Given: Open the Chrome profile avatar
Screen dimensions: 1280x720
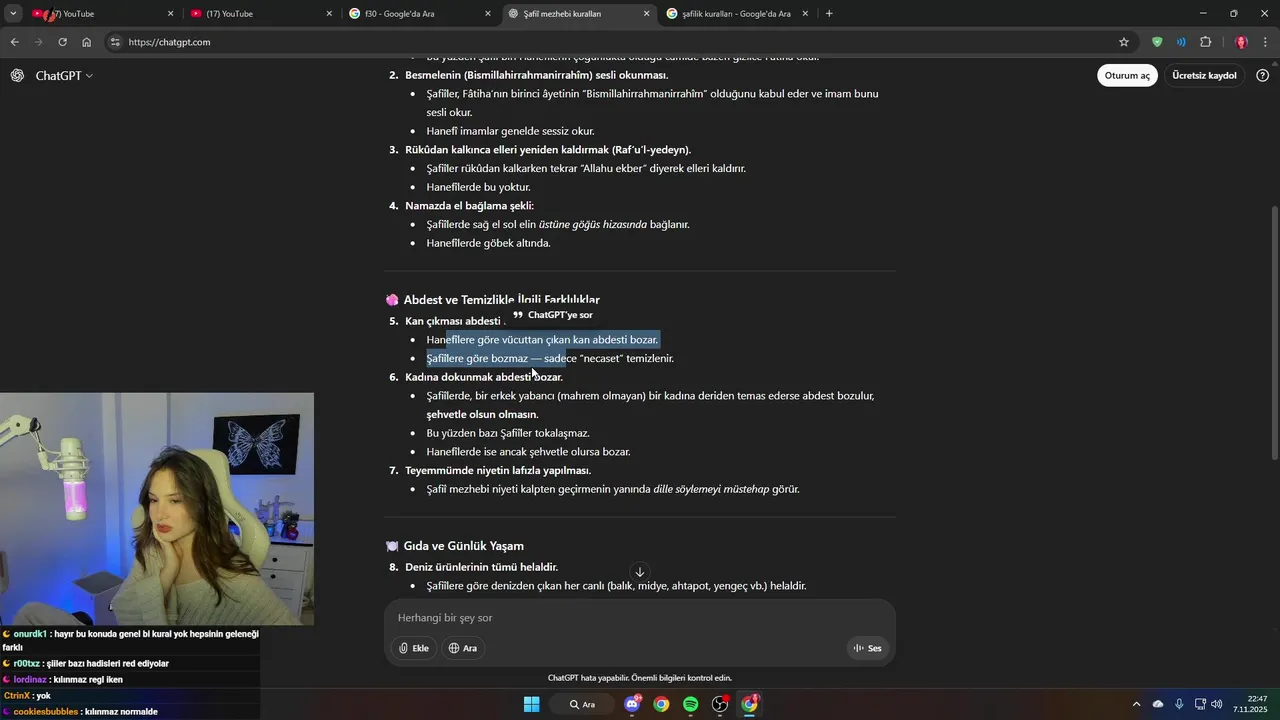Looking at the screenshot, I should click(x=1241, y=42).
